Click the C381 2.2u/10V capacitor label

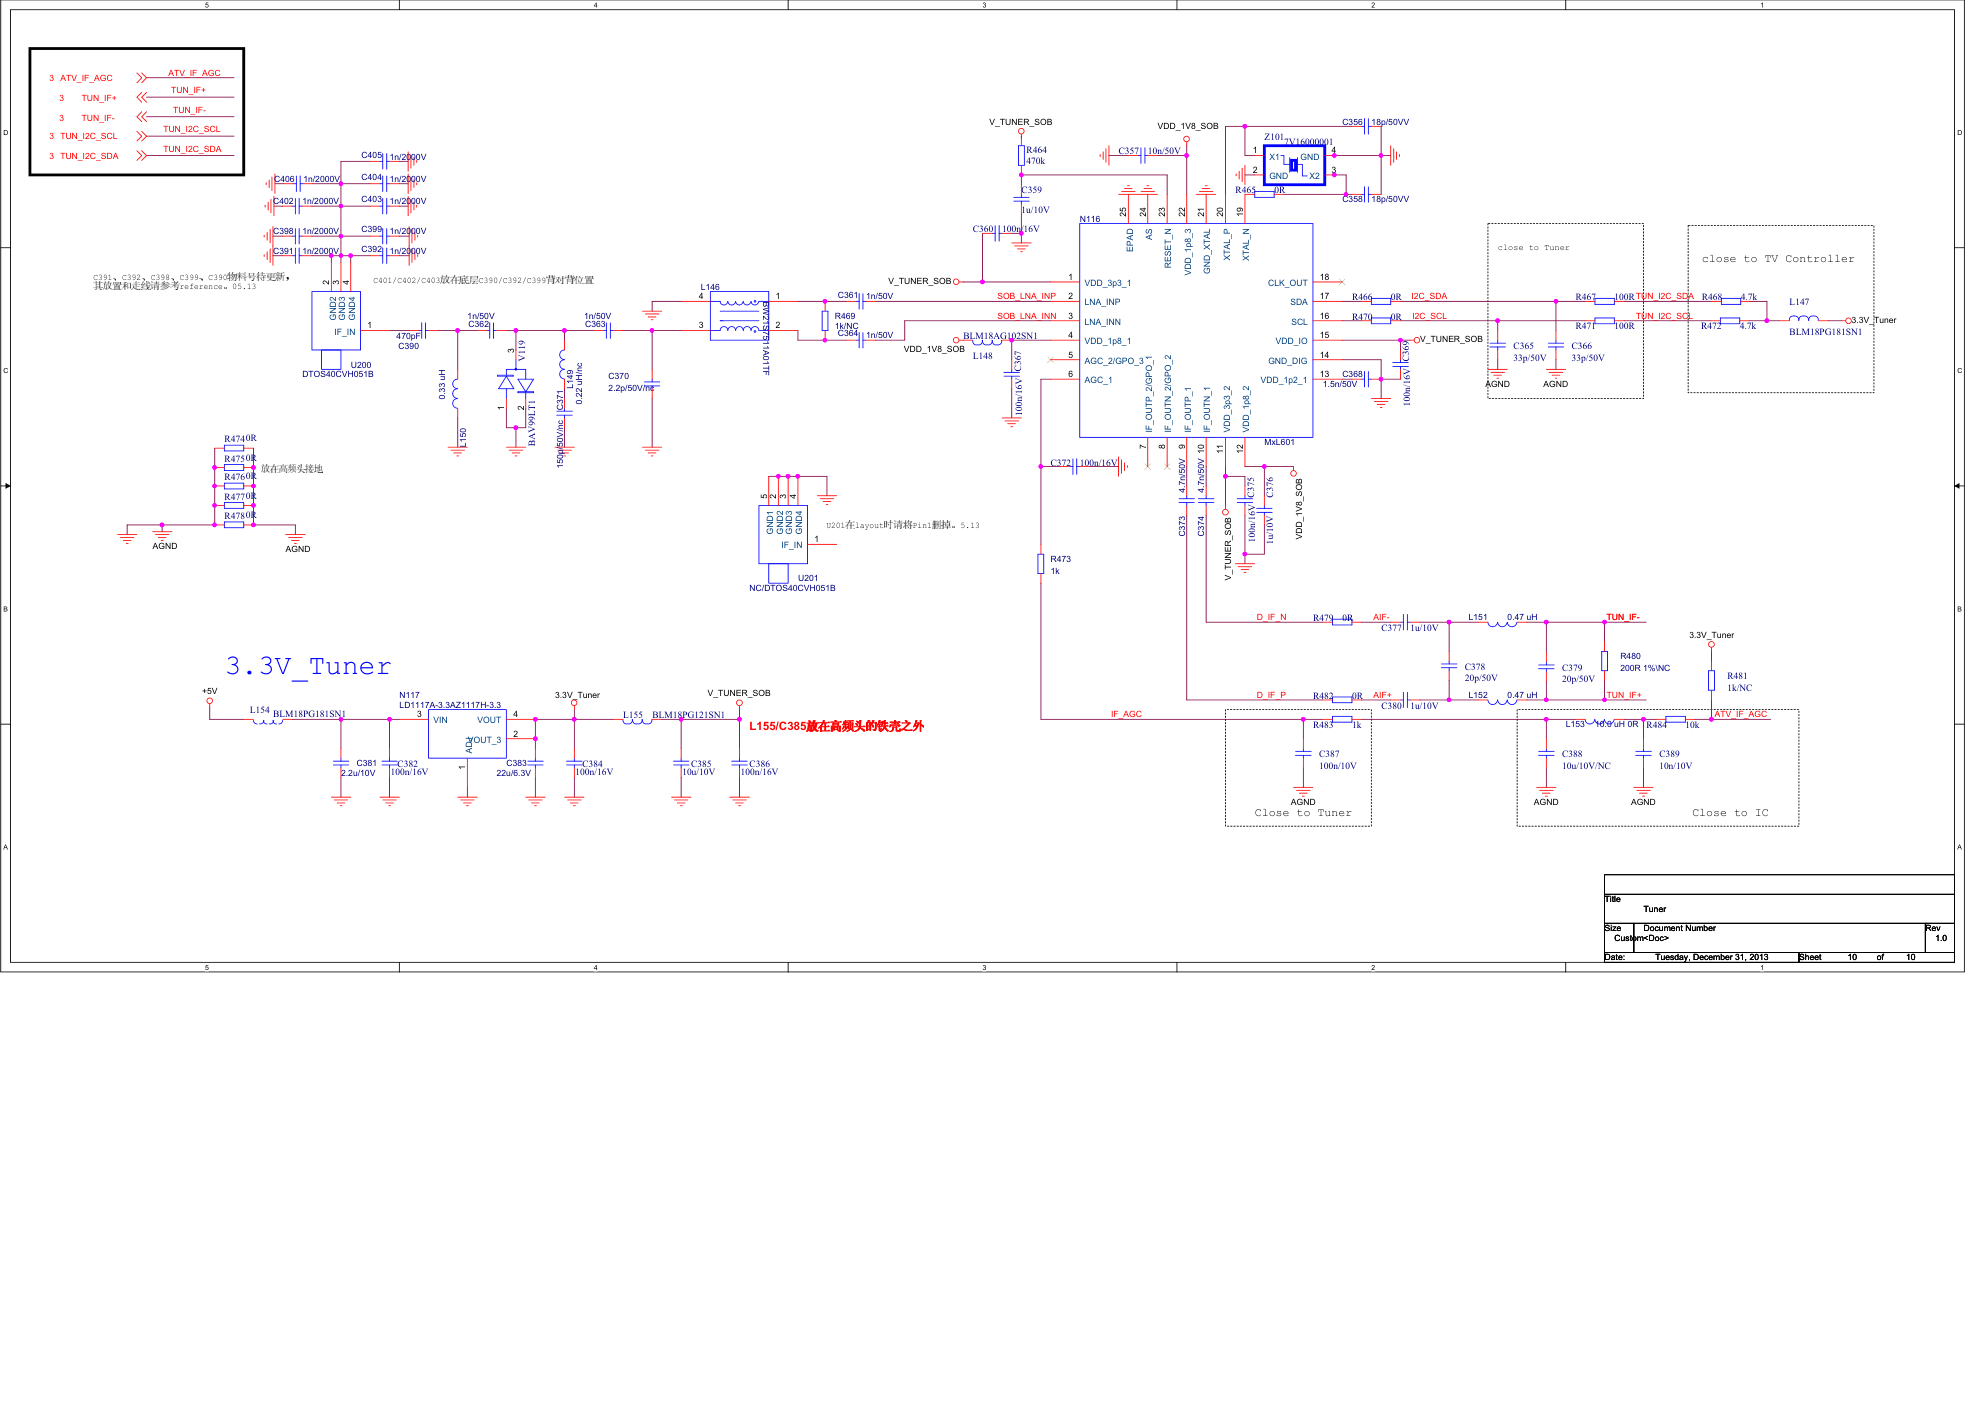click(x=358, y=768)
